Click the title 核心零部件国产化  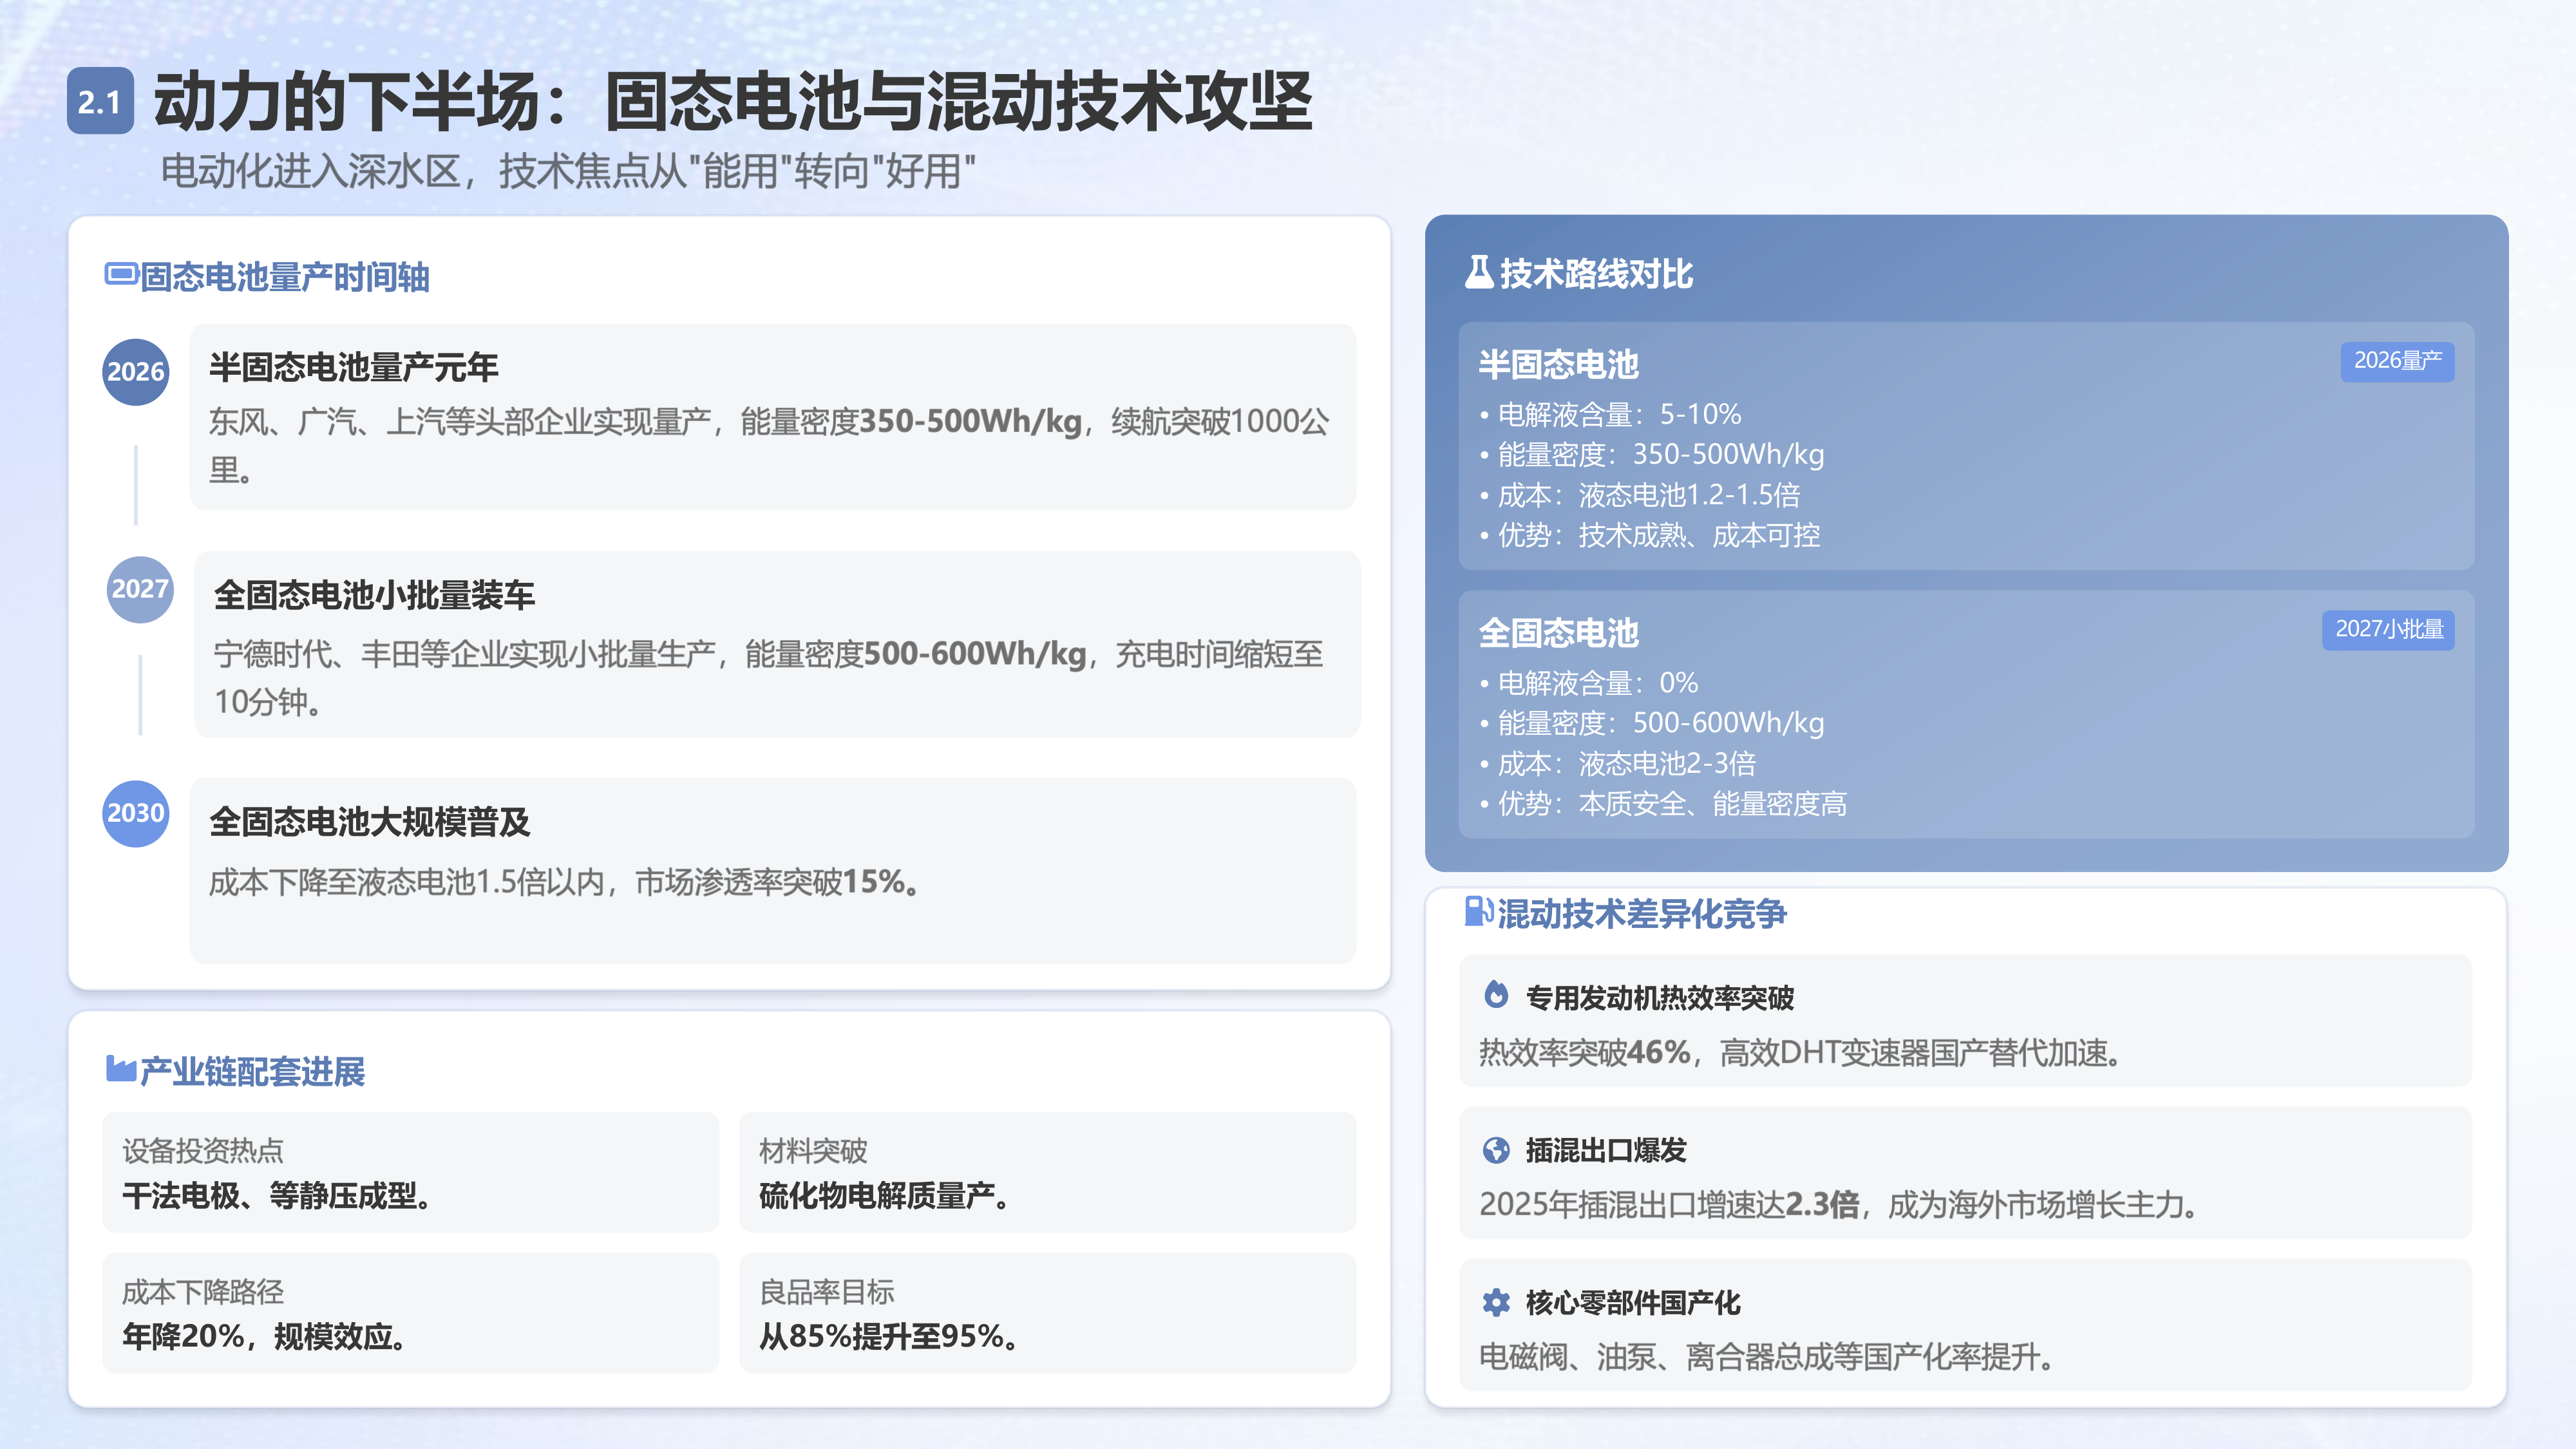[x=1633, y=1302]
